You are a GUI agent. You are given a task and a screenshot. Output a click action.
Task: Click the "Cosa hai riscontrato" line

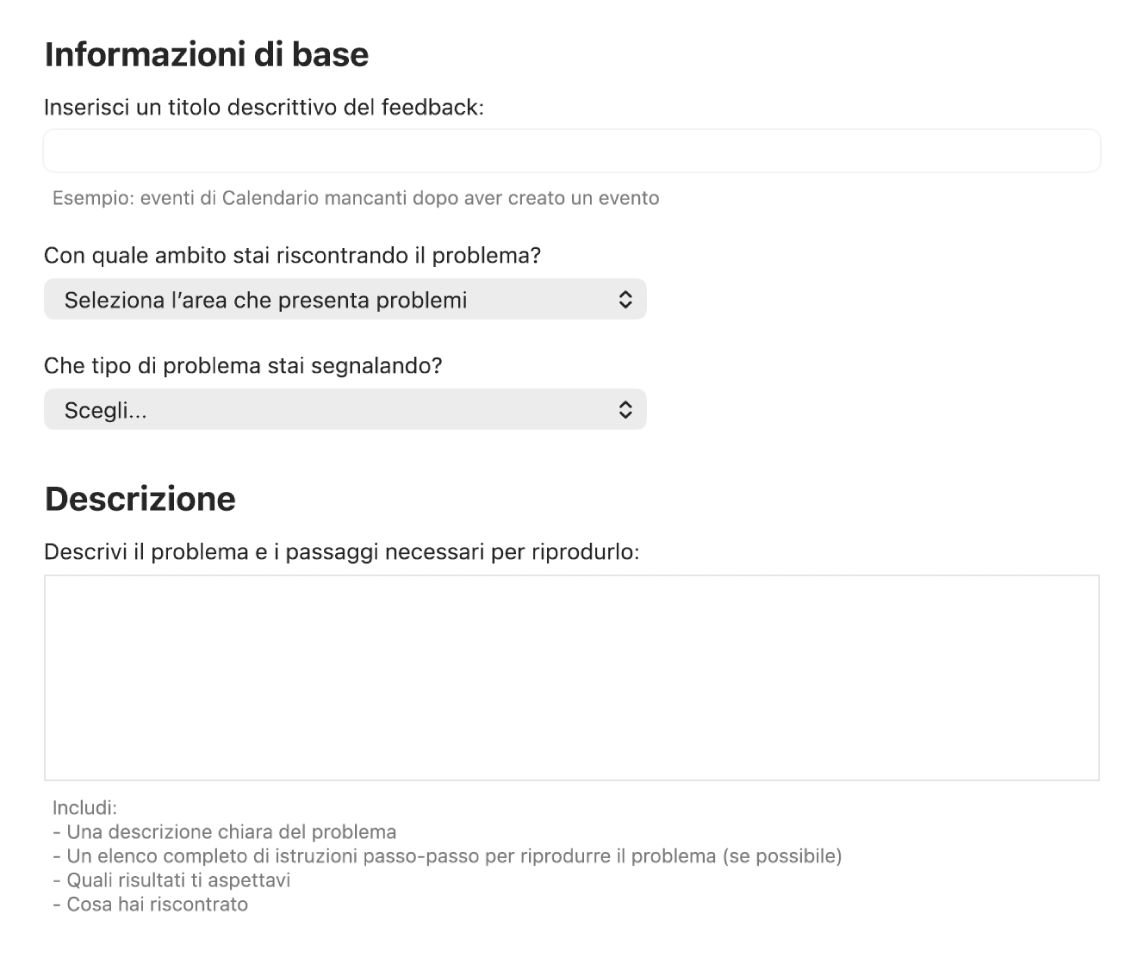[x=150, y=905]
